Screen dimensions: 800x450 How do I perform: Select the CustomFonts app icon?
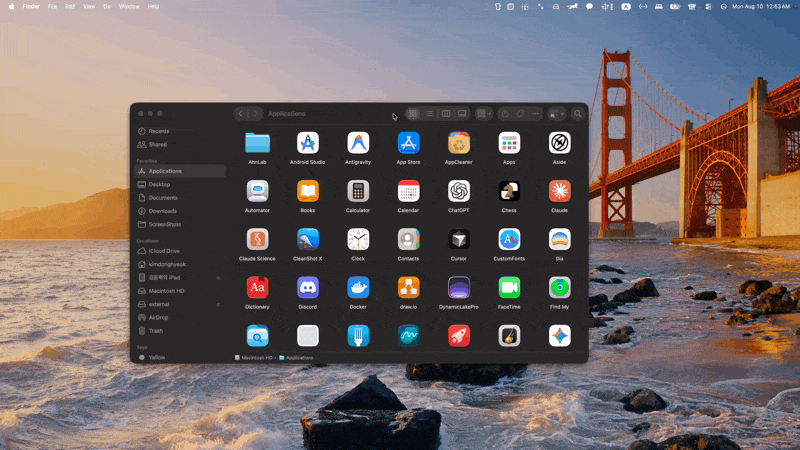click(x=509, y=239)
